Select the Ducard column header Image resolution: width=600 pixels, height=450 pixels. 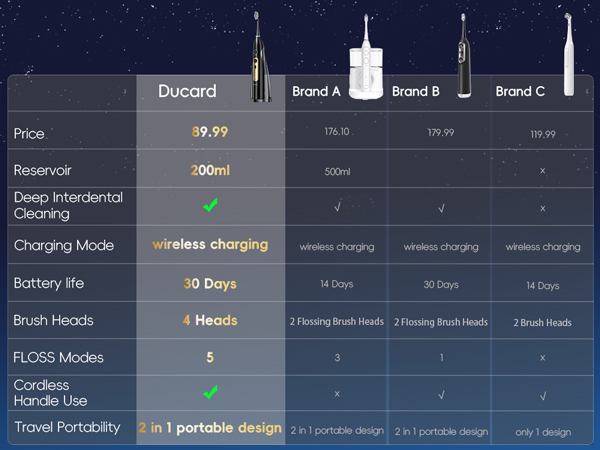coord(187,91)
